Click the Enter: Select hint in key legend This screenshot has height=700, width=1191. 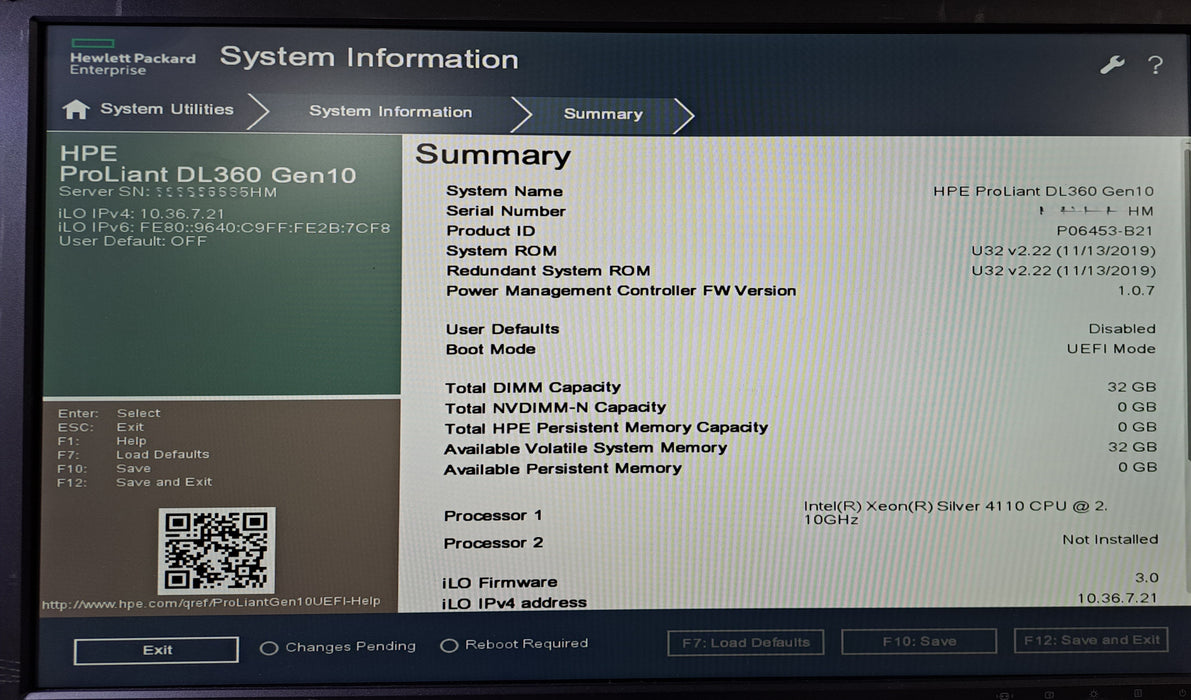pyautogui.click(x=109, y=414)
